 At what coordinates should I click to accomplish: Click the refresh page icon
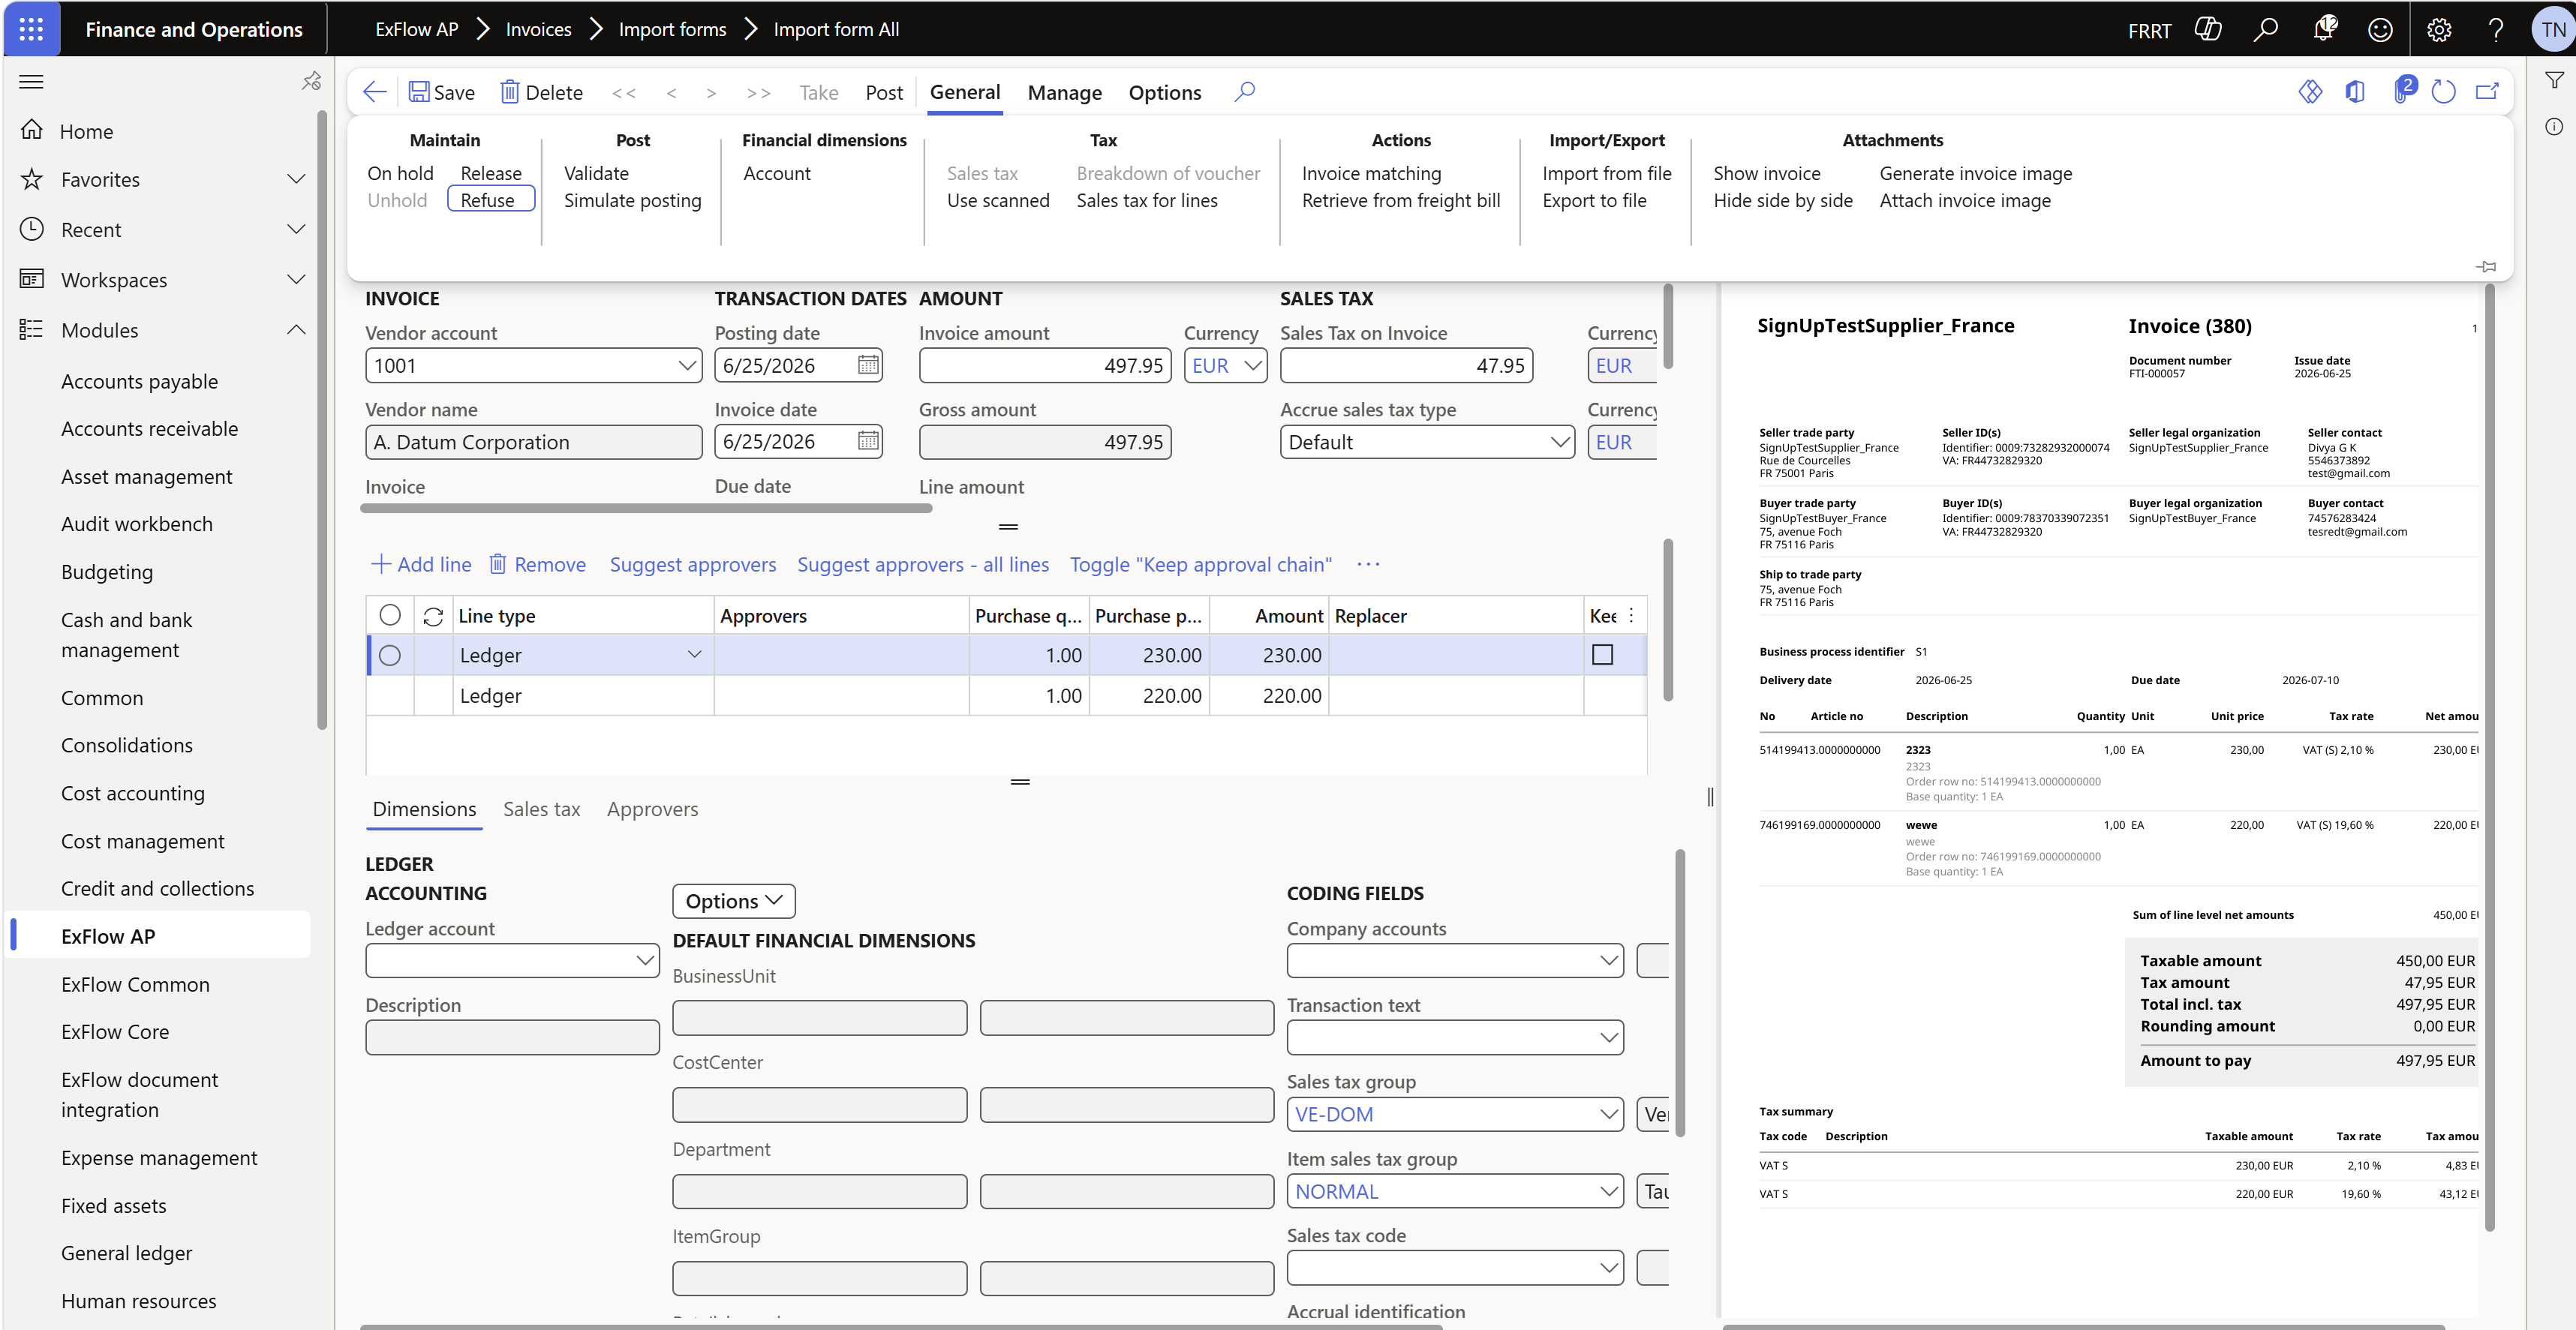point(2443,92)
